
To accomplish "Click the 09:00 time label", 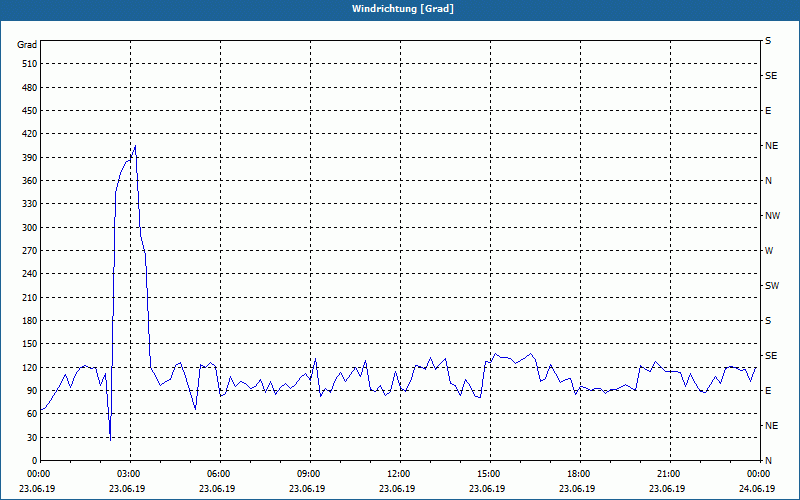I will [310, 474].
